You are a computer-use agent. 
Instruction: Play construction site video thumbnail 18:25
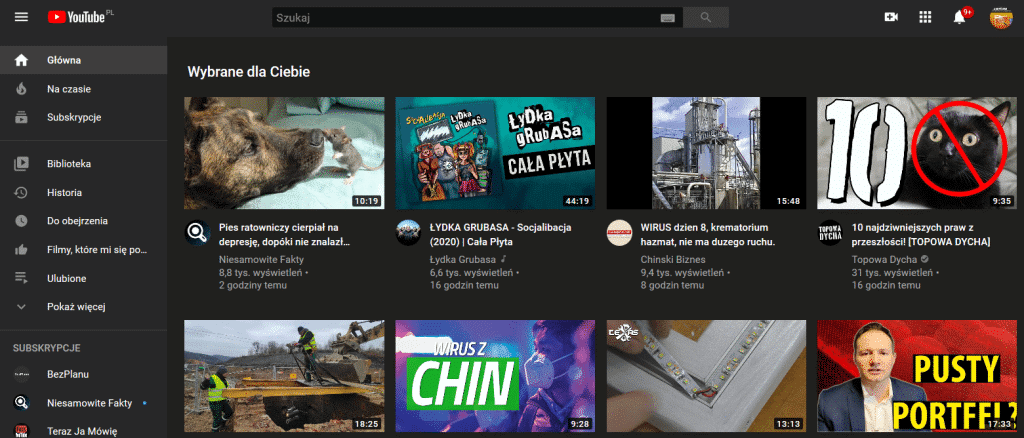tap(285, 376)
